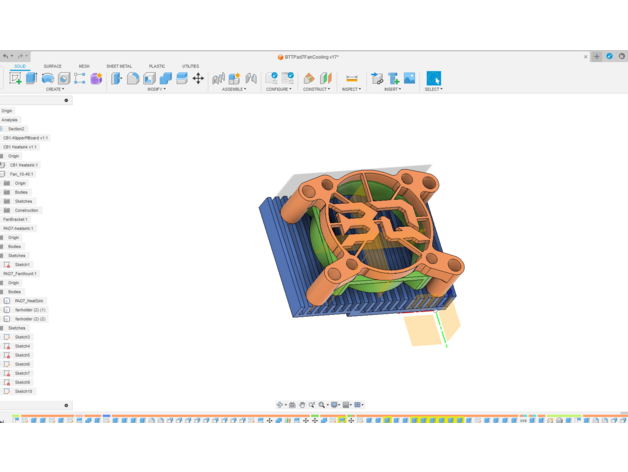Click the Move/Copy cross-arrows icon

click(198, 78)
